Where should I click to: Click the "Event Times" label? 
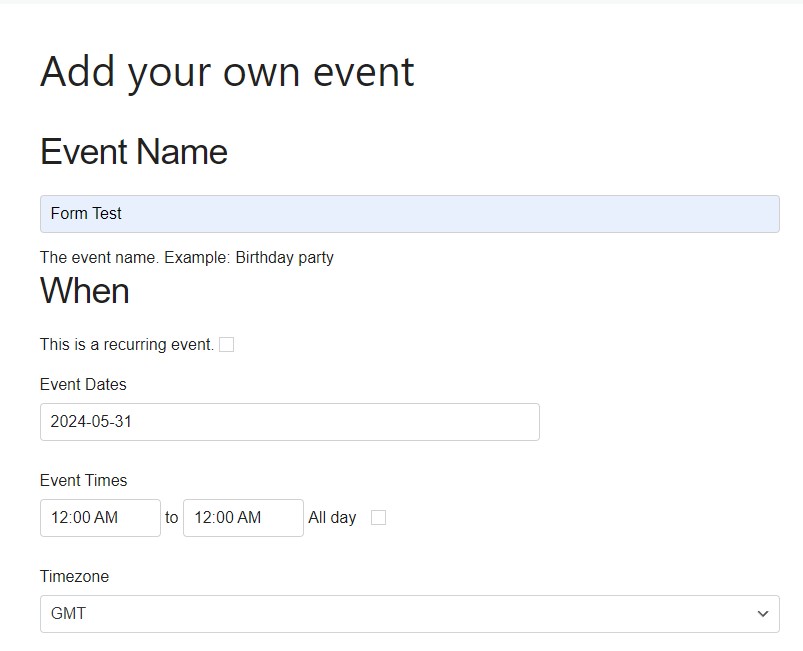[x=83, y=481]
